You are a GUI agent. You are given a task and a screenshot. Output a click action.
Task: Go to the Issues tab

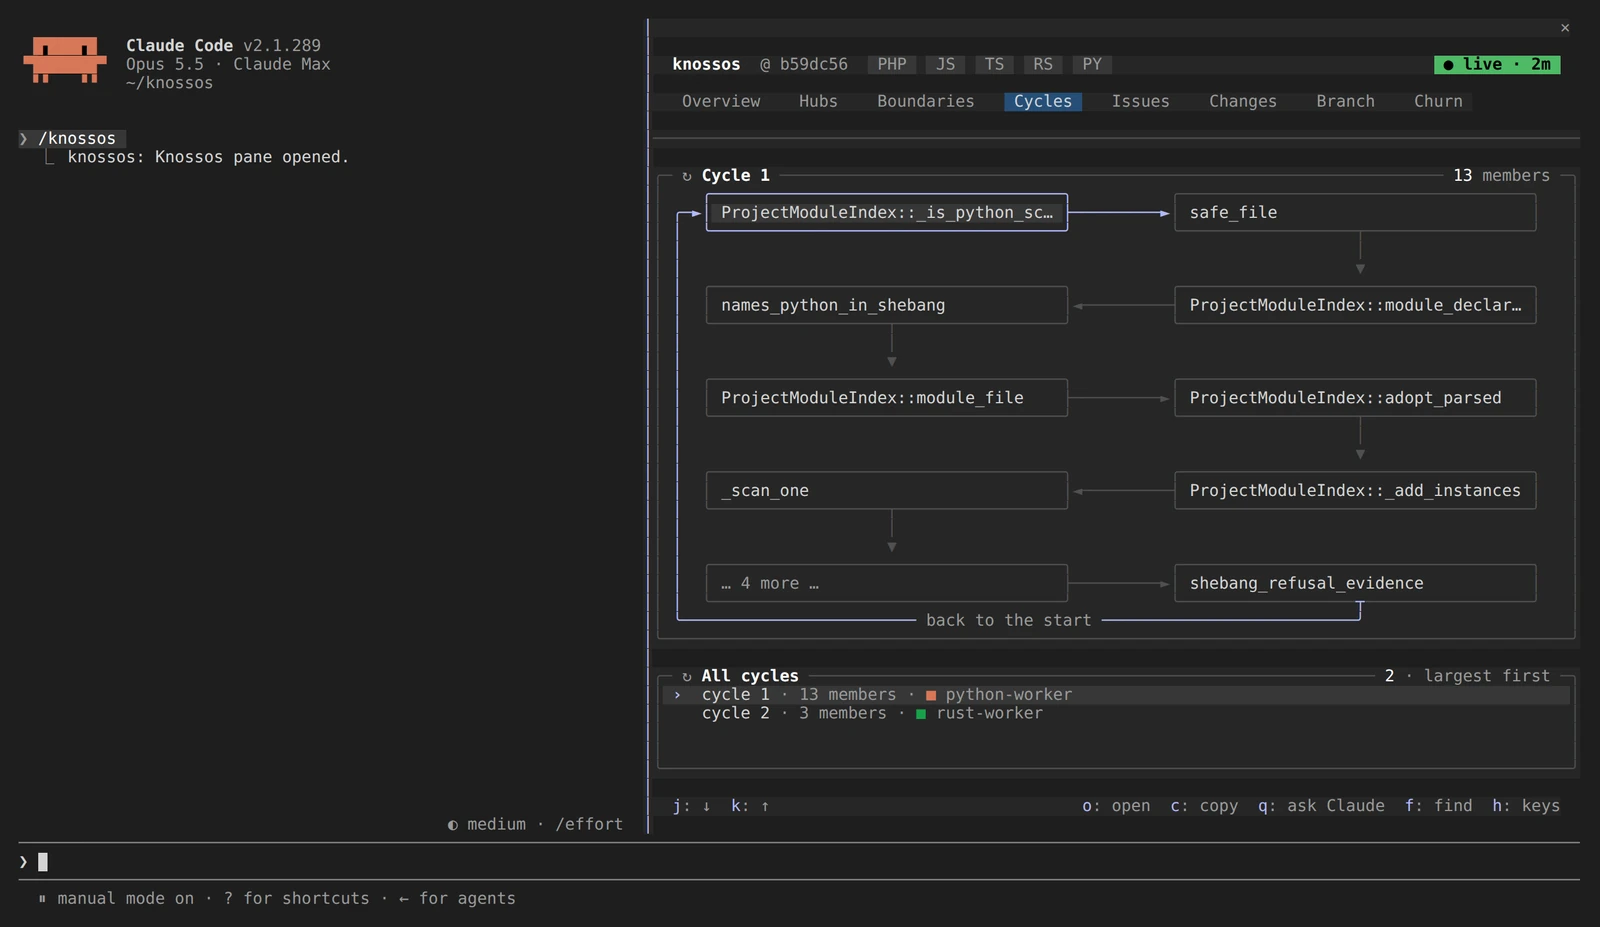coord(1141,101)
